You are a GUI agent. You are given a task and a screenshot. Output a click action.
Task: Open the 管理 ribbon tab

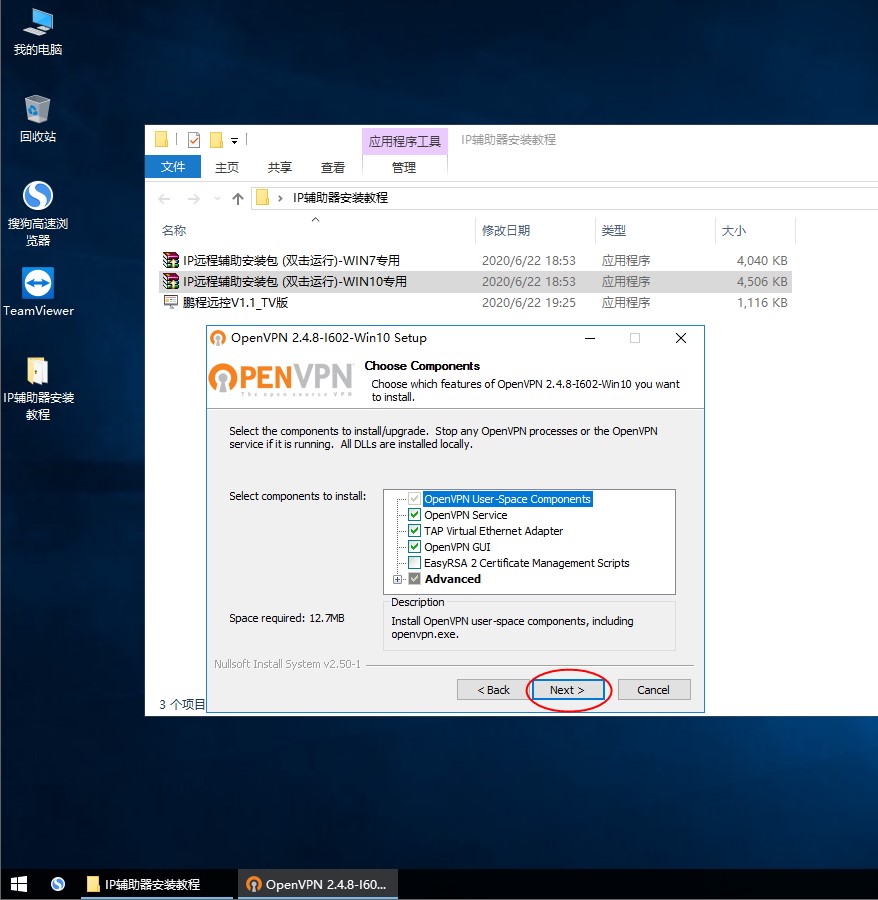pos(403,167)
